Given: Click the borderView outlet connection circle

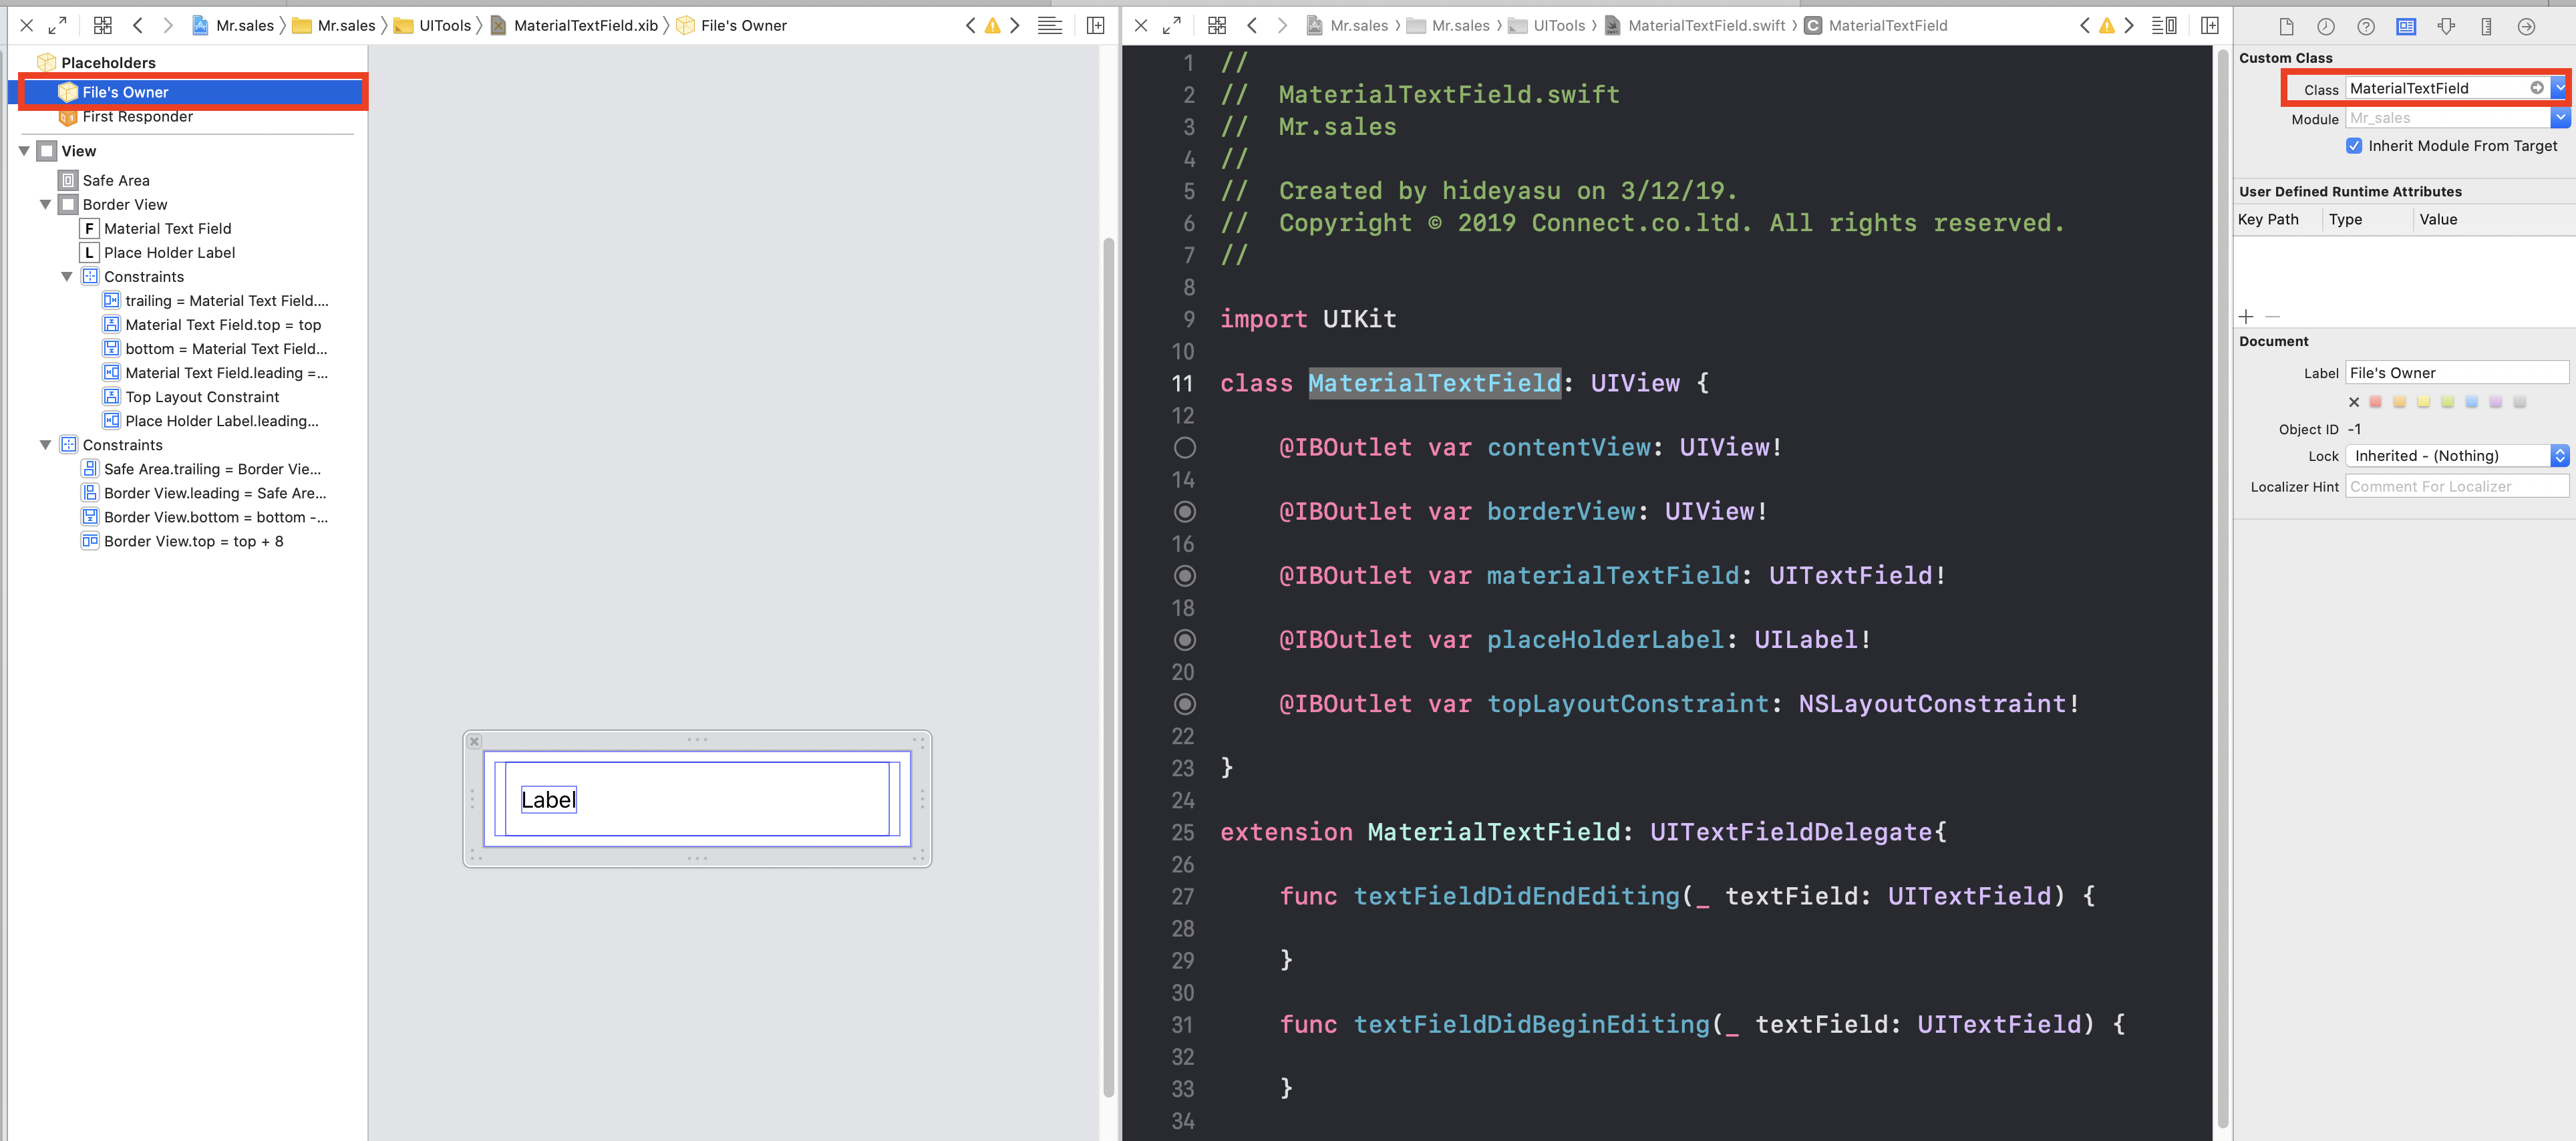Looking at the screenshot, I should click(x=1184, y=512).
